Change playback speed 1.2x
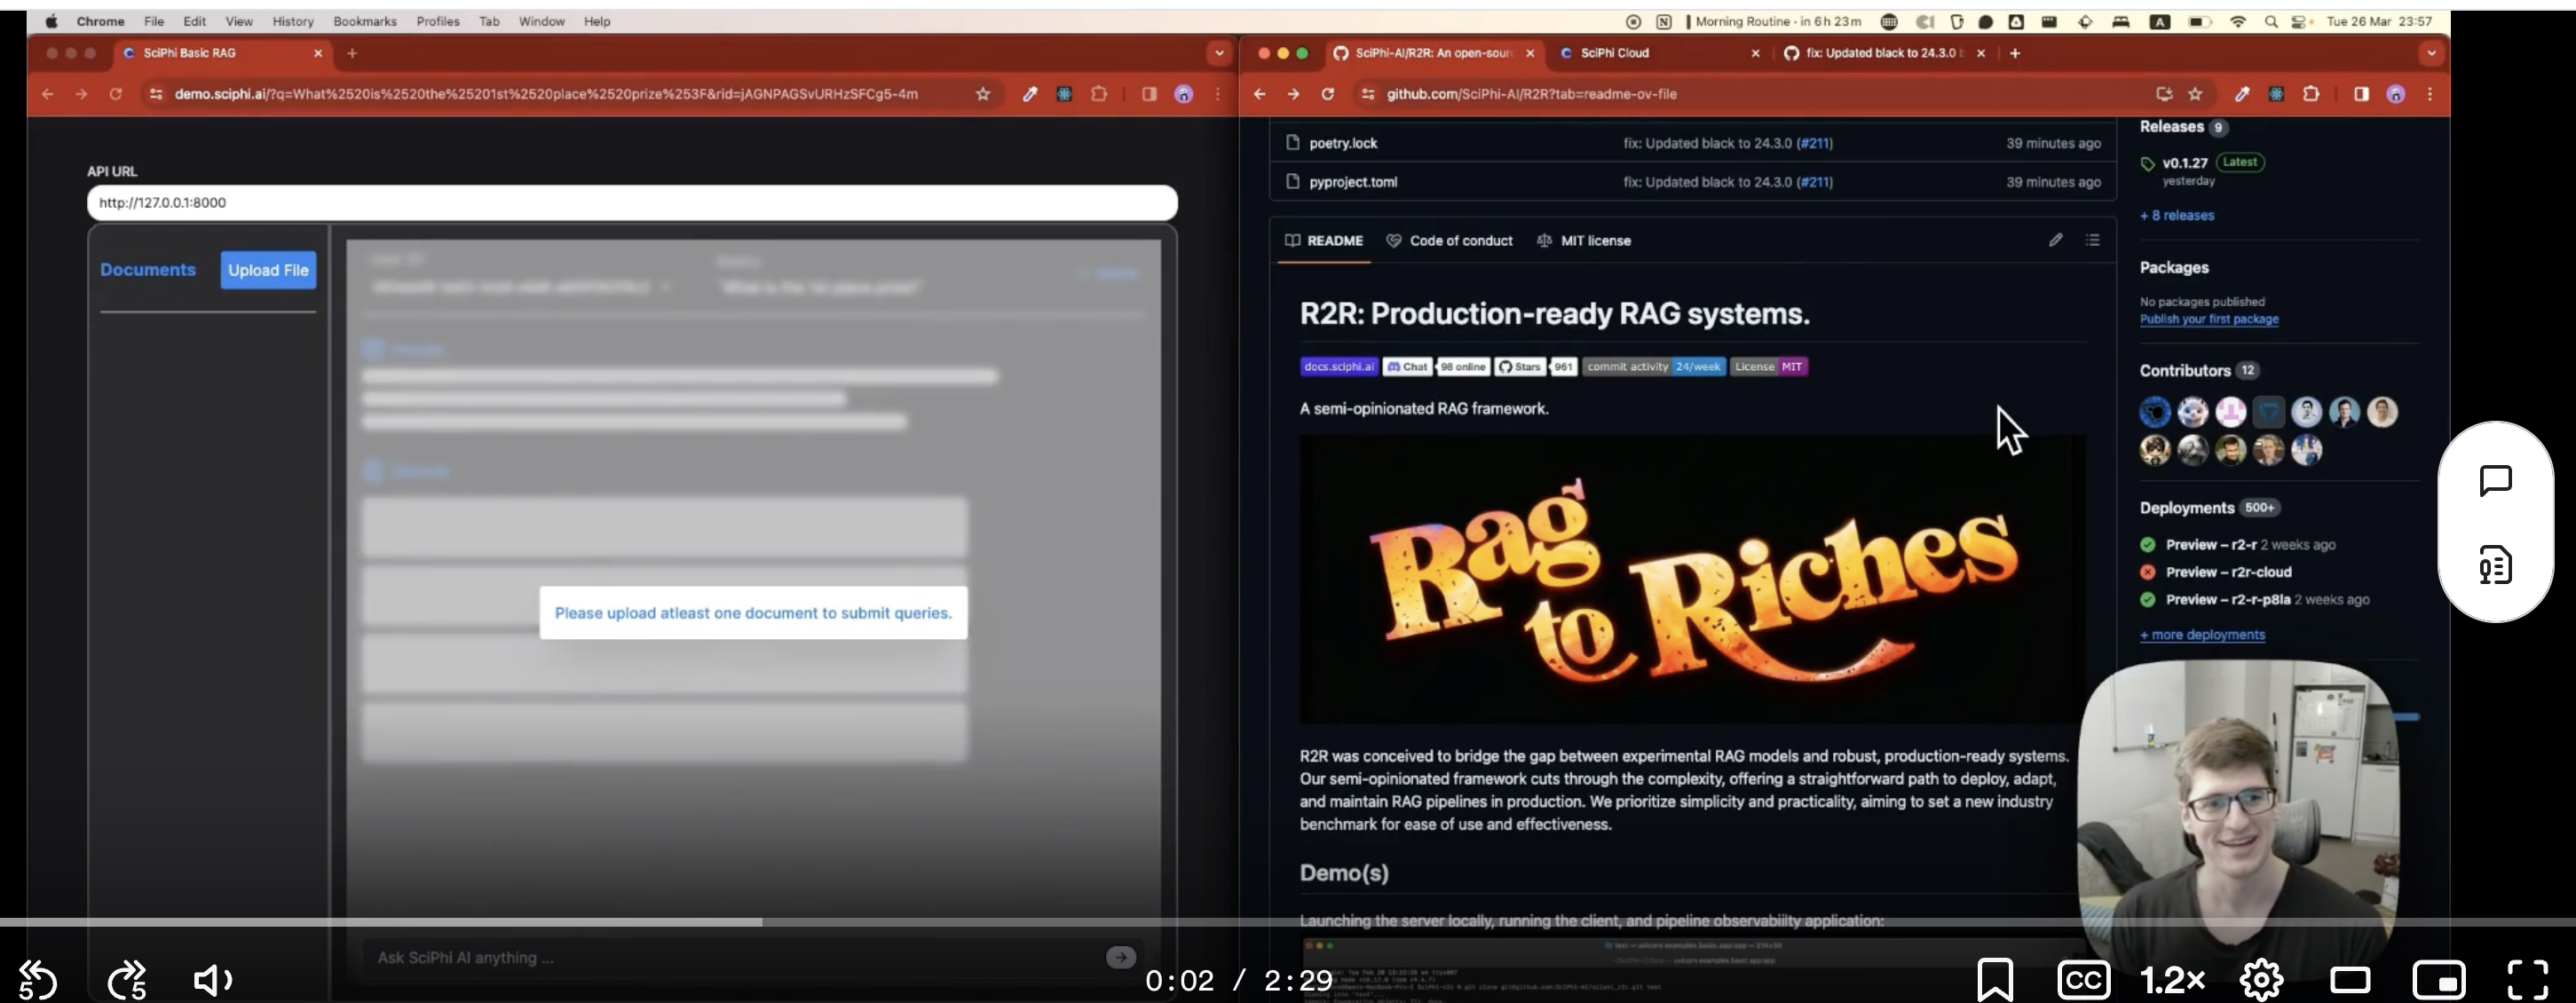 coord(2173,980)
